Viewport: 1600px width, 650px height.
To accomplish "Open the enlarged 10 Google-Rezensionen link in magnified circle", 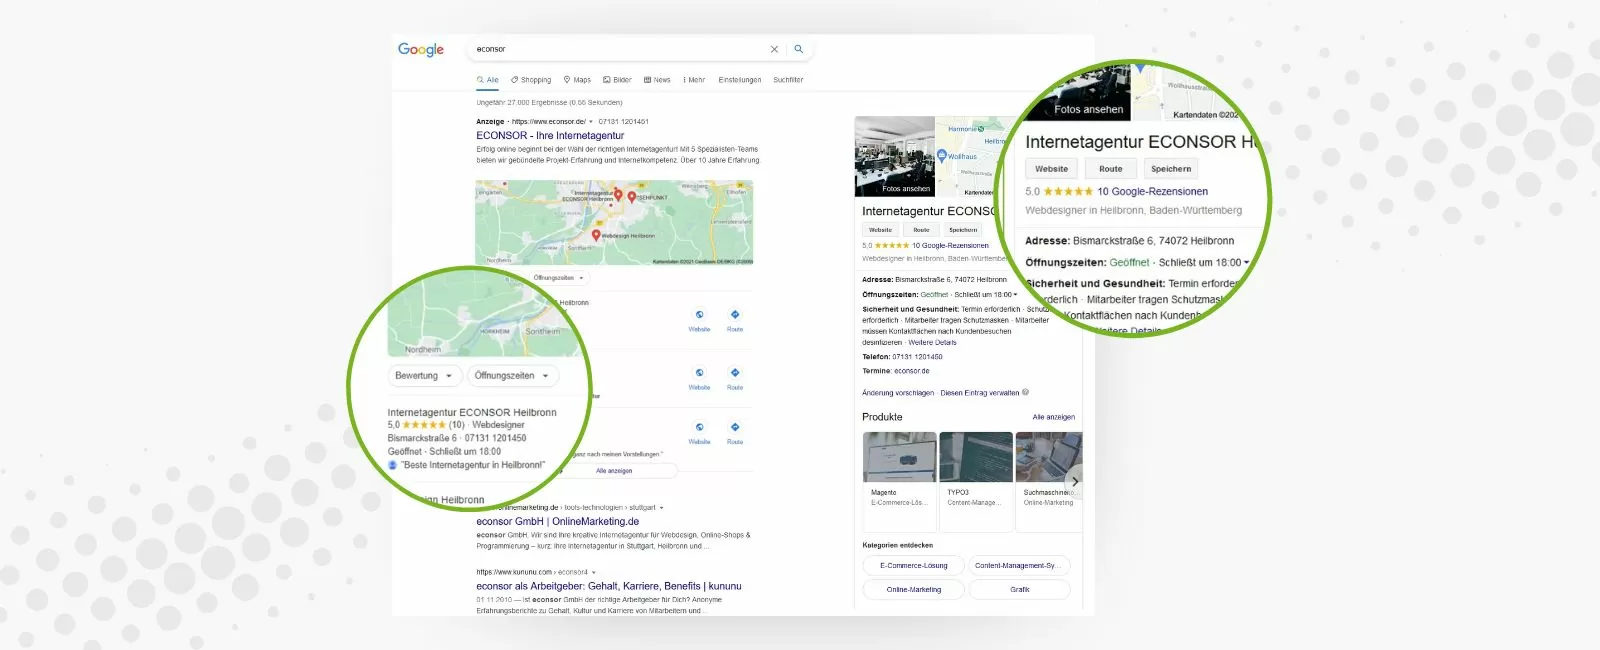I will [x=1152, y=191].
